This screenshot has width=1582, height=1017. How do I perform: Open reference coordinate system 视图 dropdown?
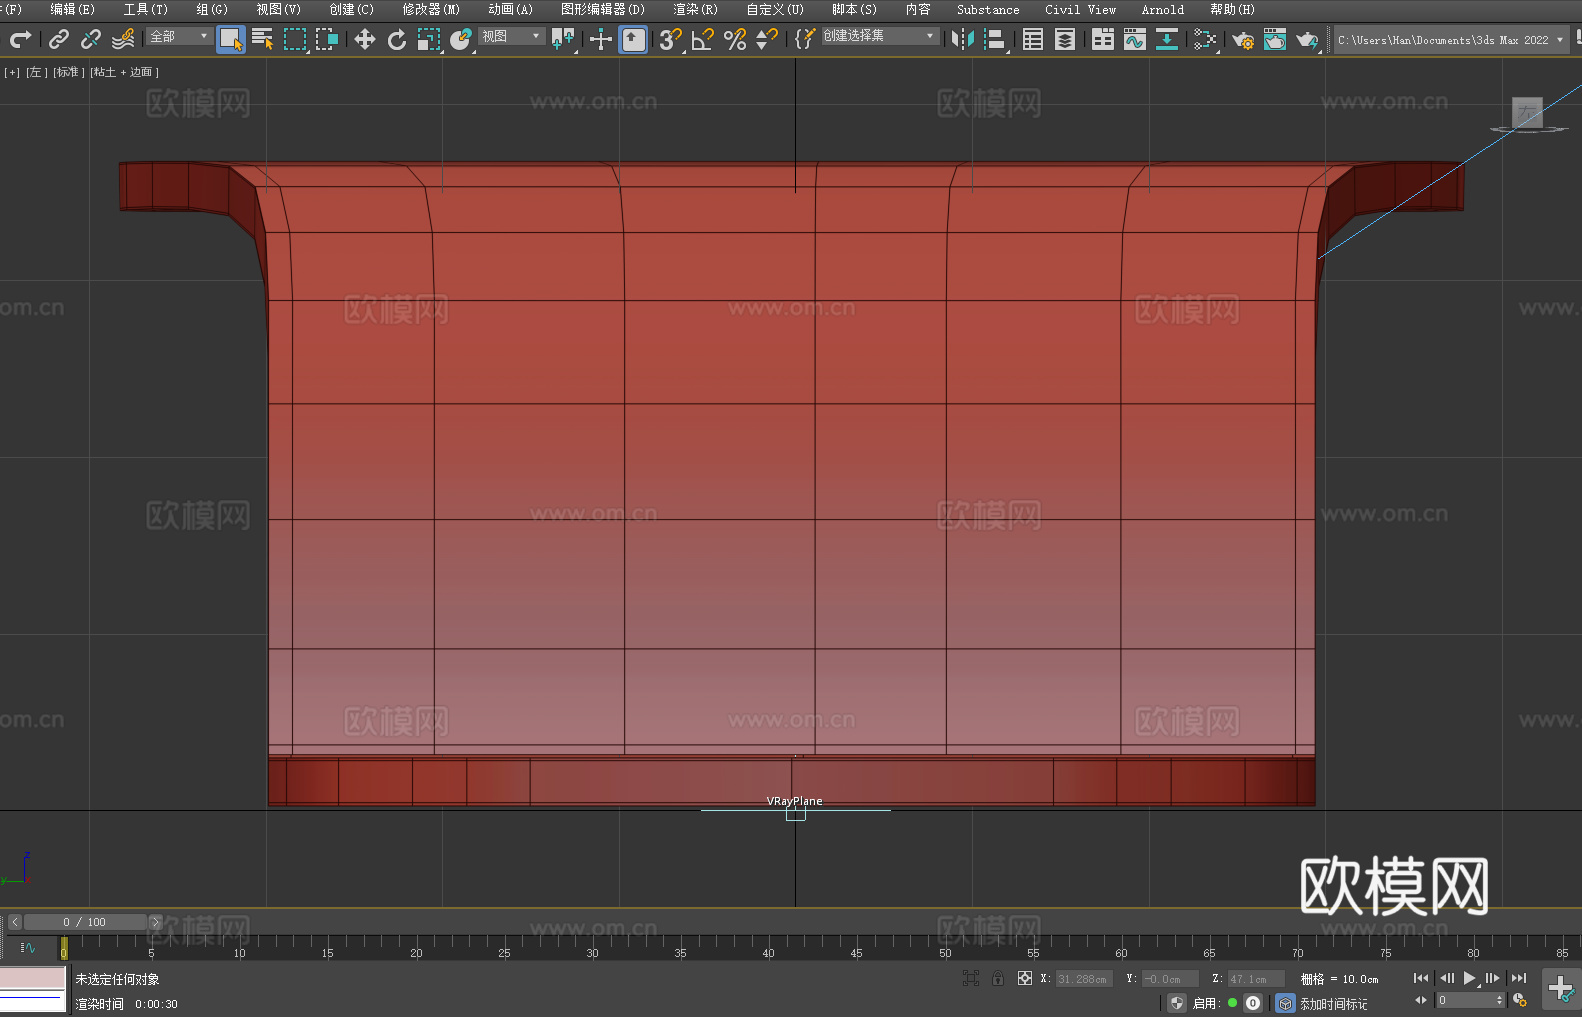pyautogui.click(x=511, y=36)
